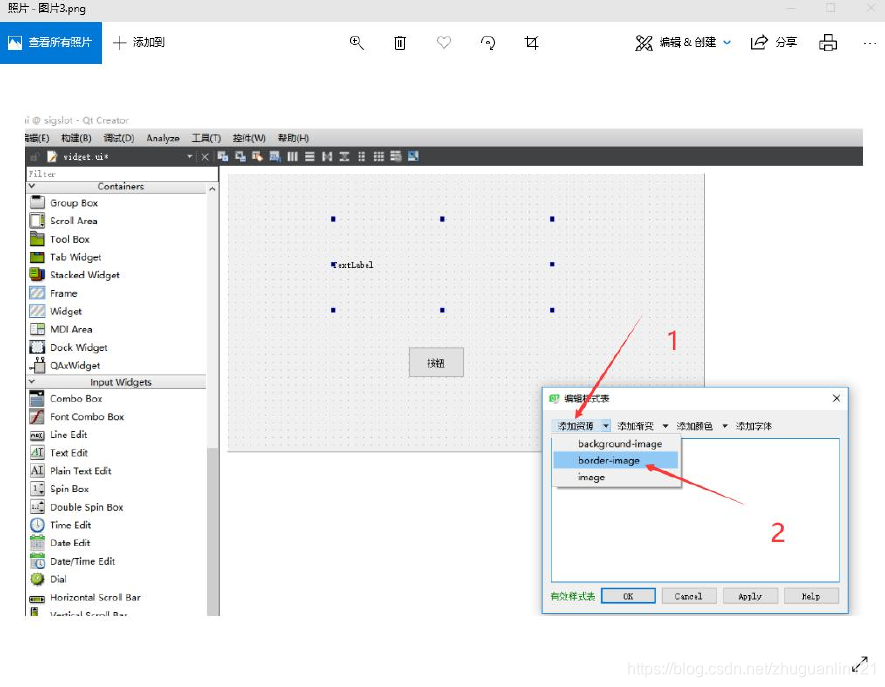
Task: Select Scroll Area widget
Action: coord(74,221)
